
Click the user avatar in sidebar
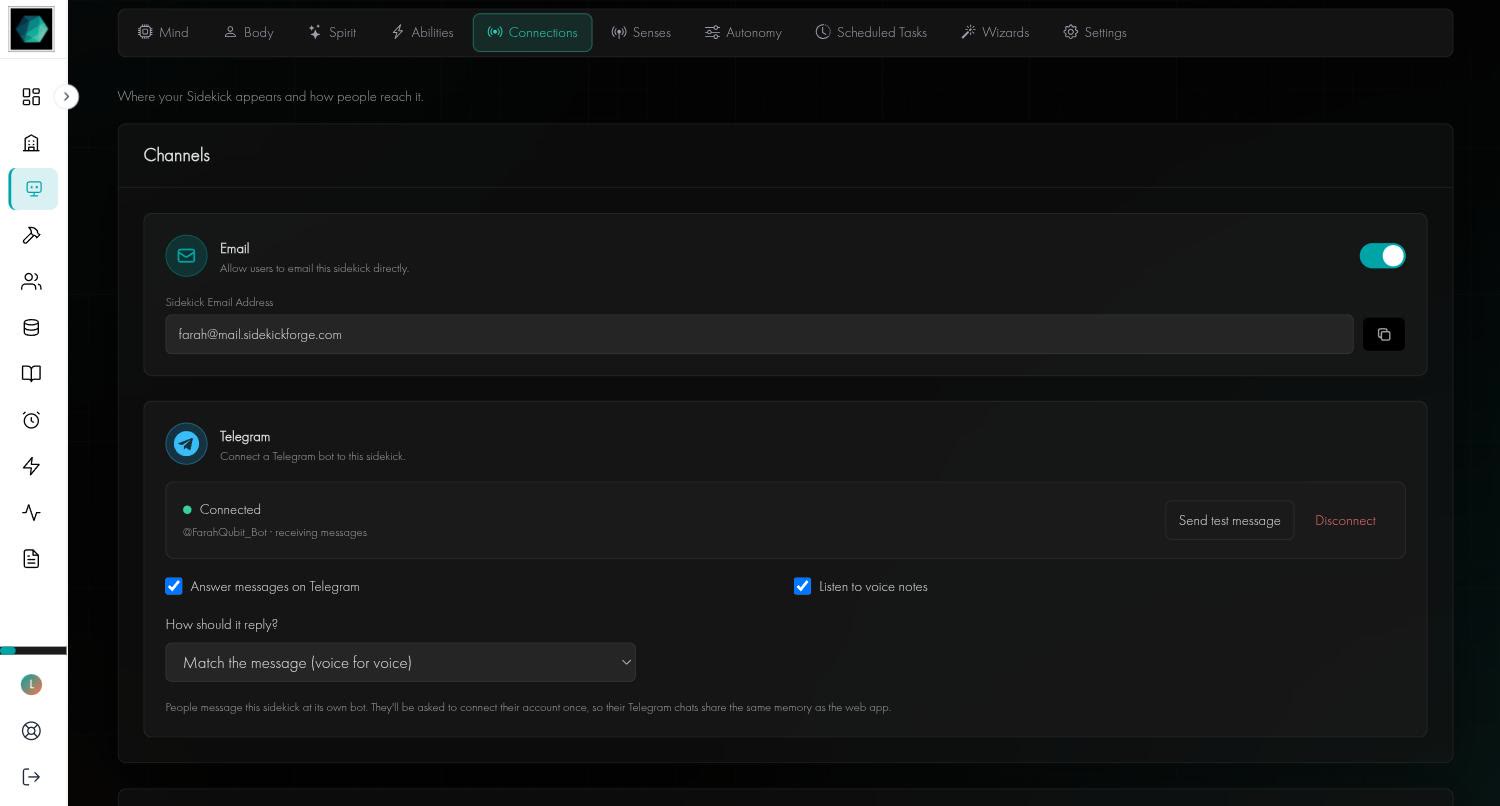coord(31,684)
